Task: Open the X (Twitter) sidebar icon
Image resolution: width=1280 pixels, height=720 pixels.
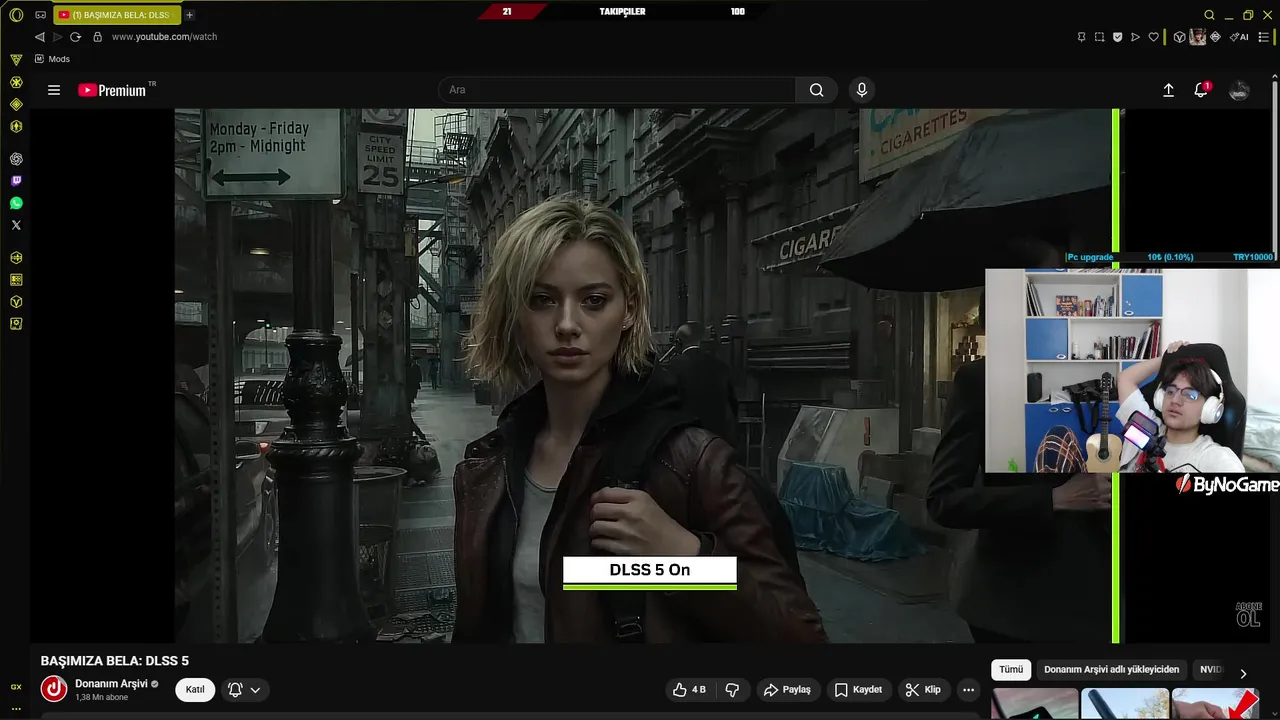Action: click(16, 225)
